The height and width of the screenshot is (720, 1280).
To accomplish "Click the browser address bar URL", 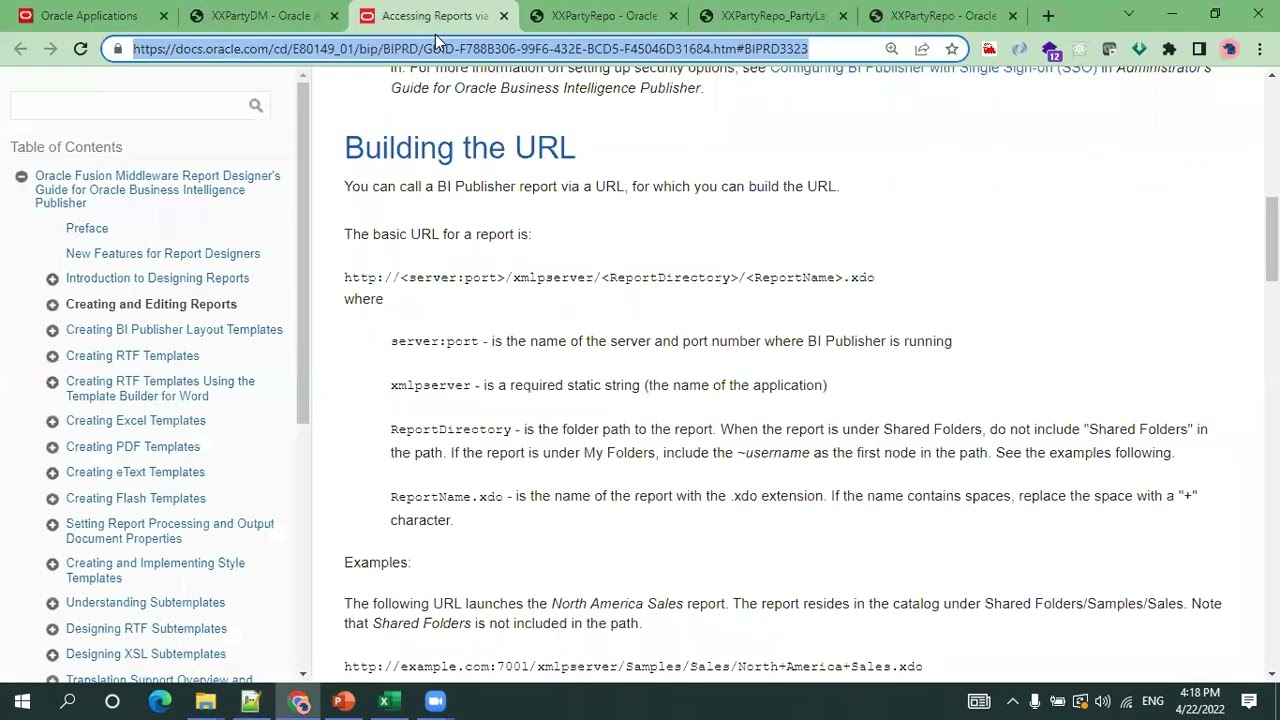I will point(470,49).
